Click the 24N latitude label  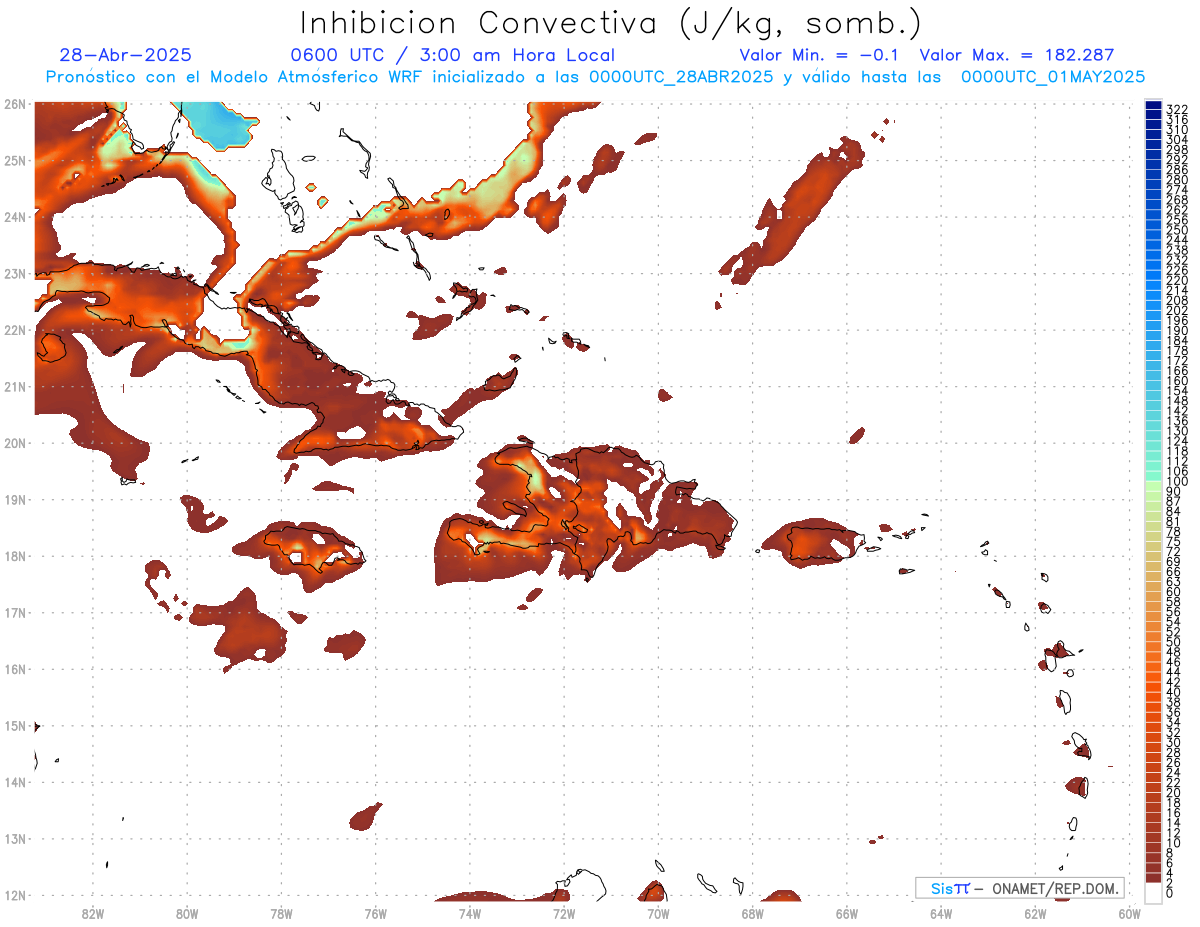coord(14,216)
